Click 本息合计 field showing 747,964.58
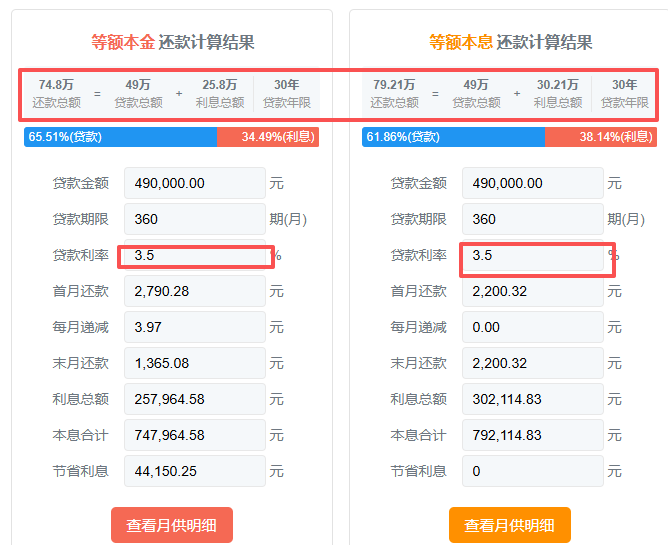 [195, 435]
